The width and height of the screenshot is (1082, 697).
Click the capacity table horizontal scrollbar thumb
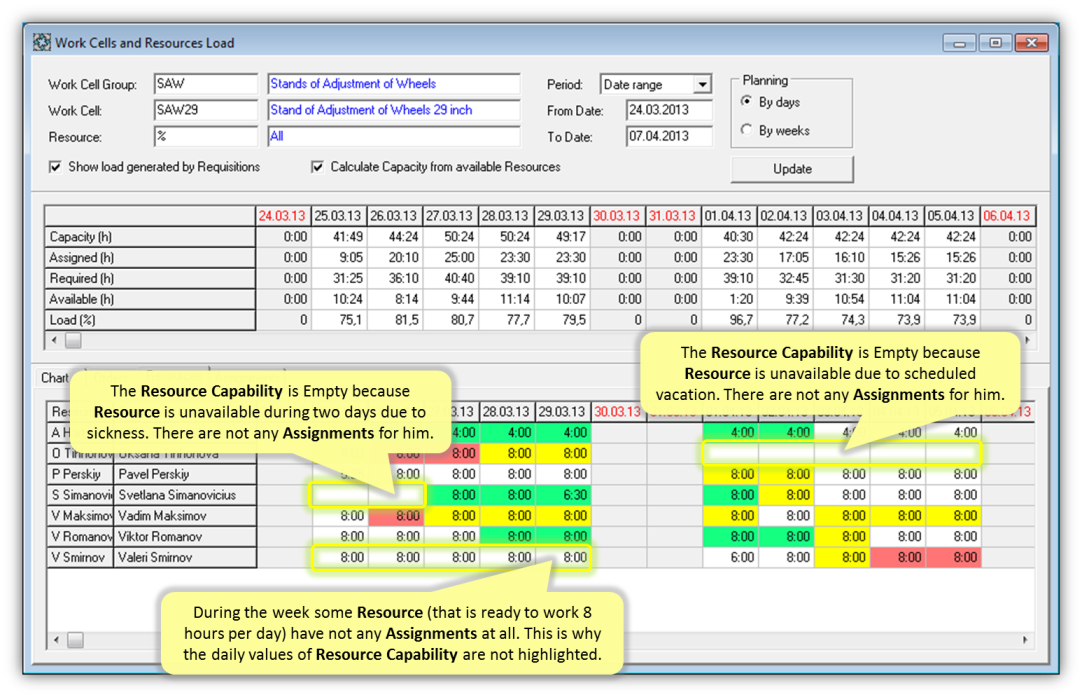click(x=73, y=340)
